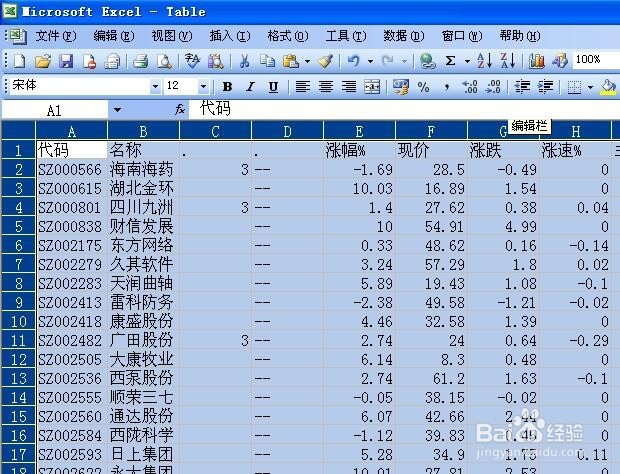Select cell containing 湖北金环
This screenshot has width=620, height=474.
(x=143, y=189)
